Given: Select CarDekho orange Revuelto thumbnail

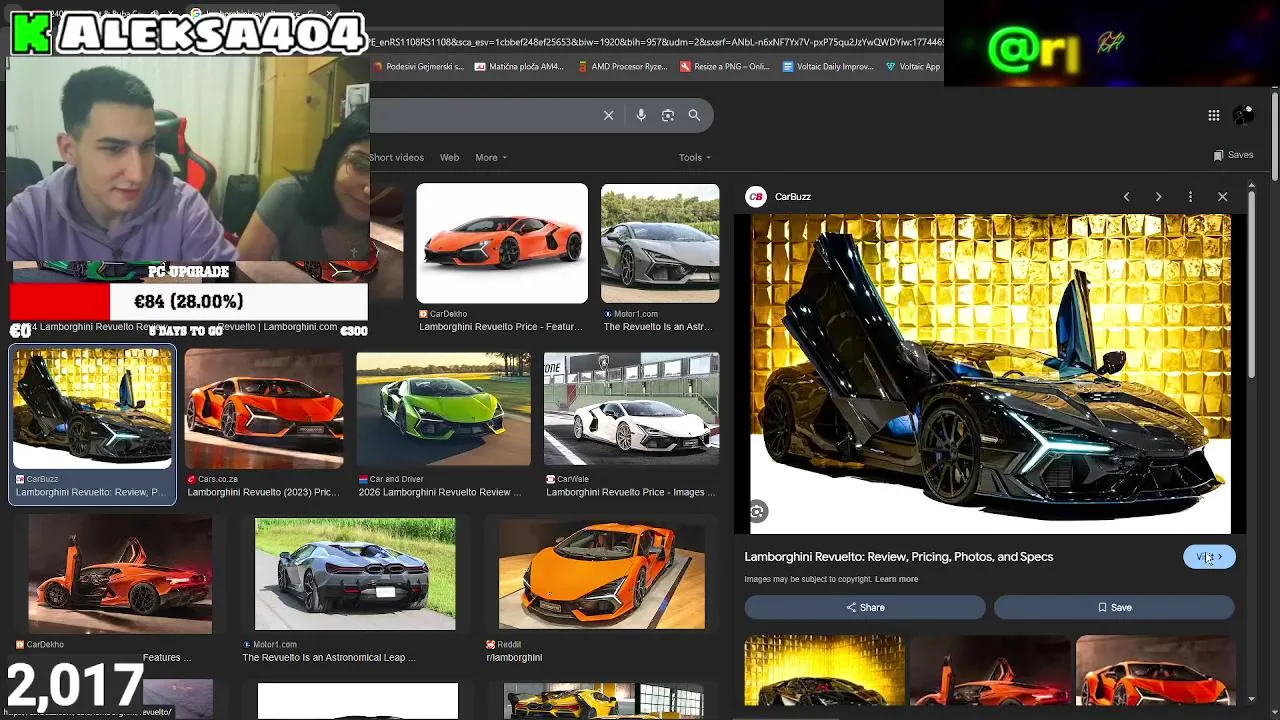Looking at the screenshot, I should pyautogui.click(x=502, y=243).
